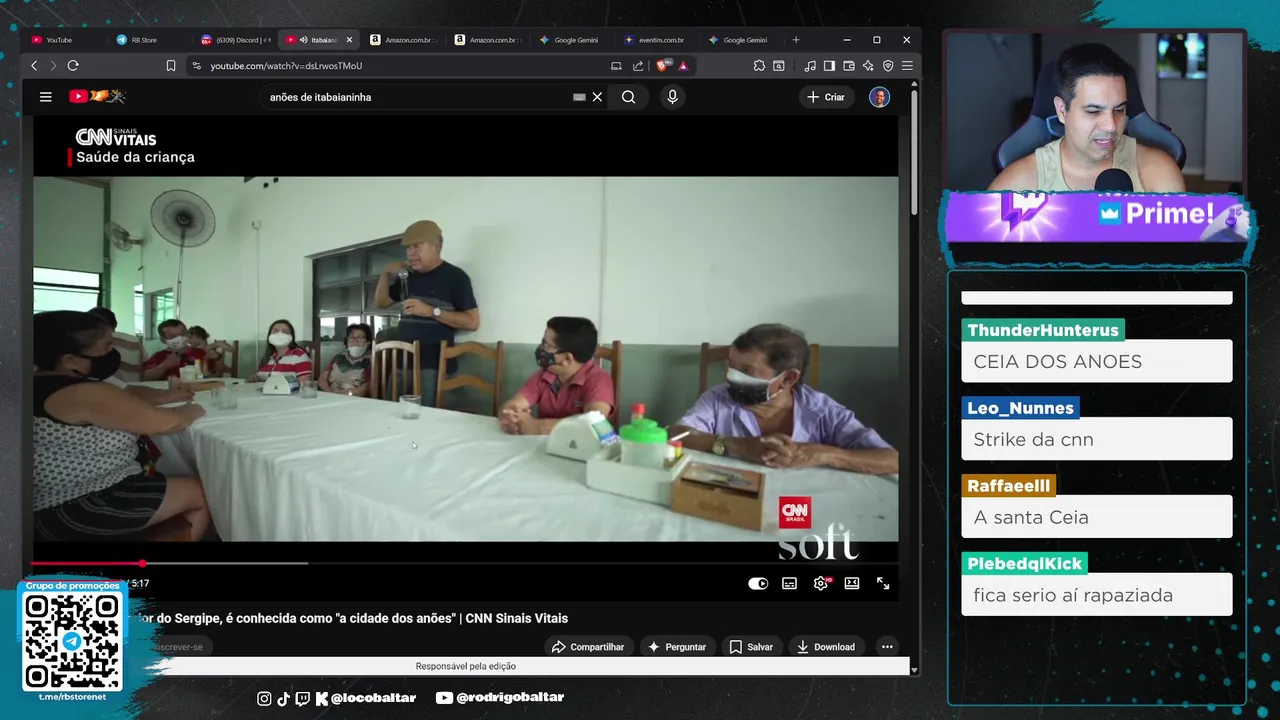Open the Brave Rewards triangle icon
Image resolution: width=1280 pixels, height=720 pixels.
click(683, 66)
